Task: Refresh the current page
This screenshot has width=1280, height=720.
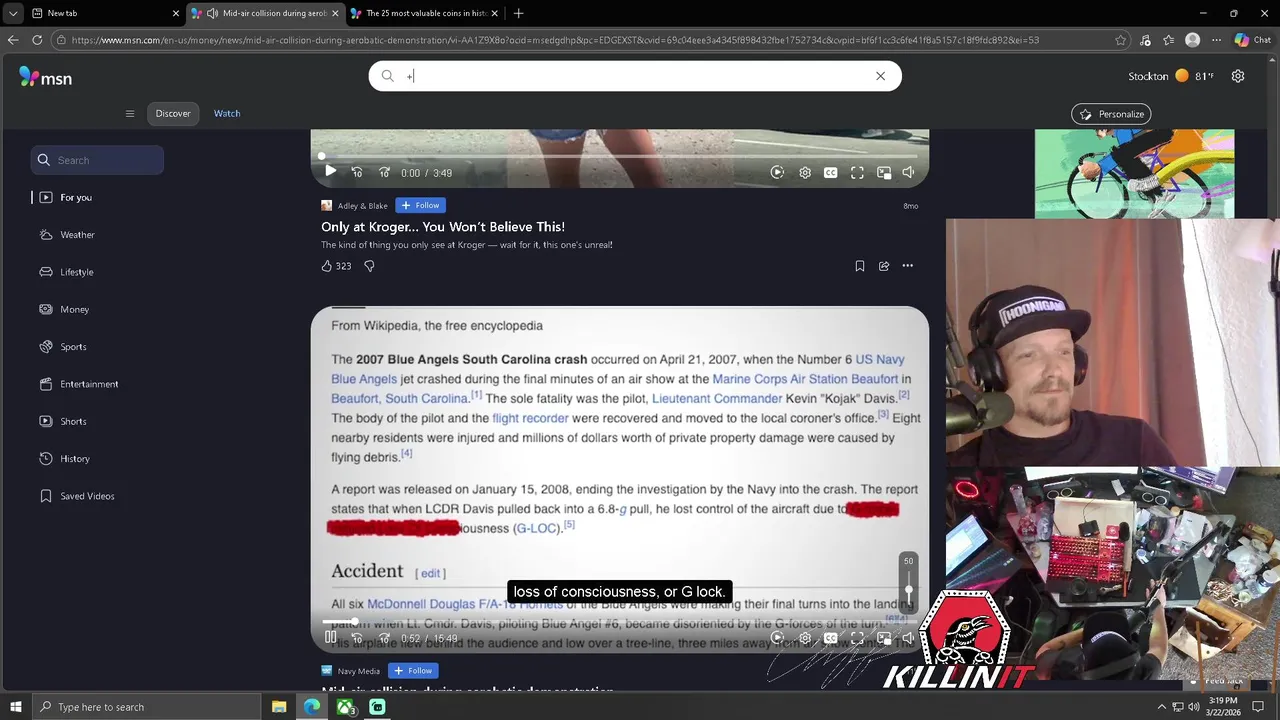Action: [x=37, y=40]
